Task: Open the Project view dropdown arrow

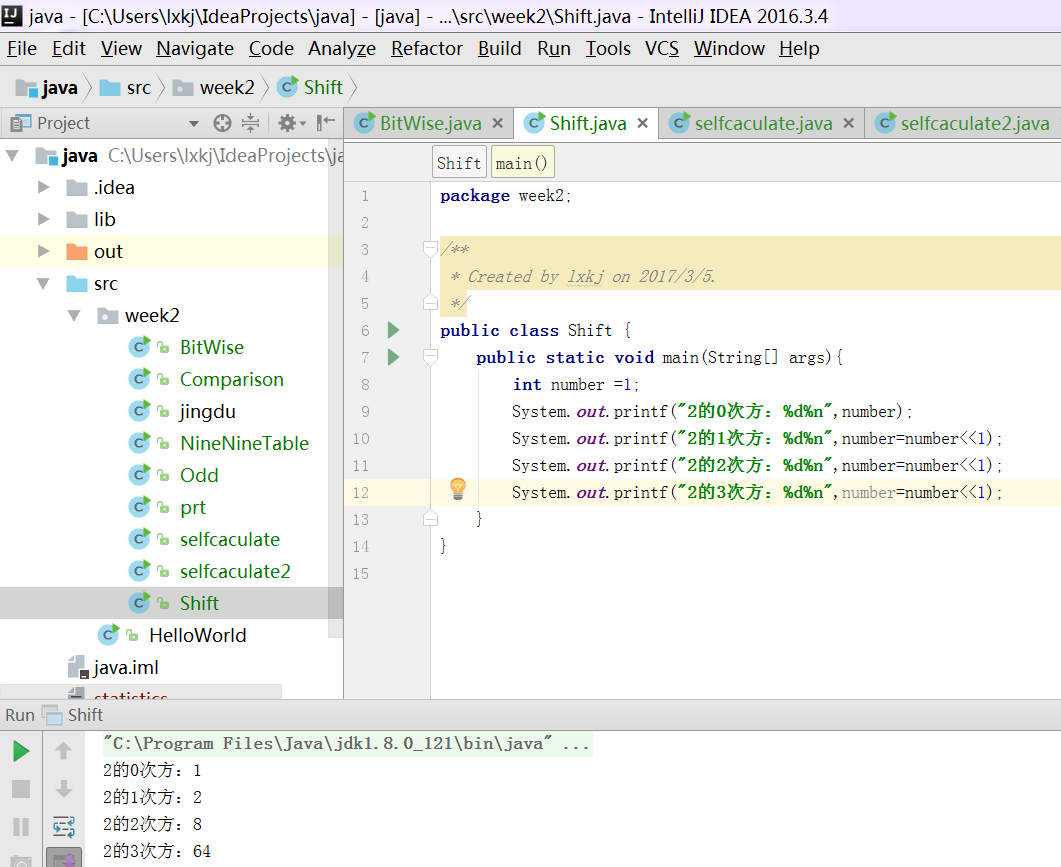Action: click(194, 124)
